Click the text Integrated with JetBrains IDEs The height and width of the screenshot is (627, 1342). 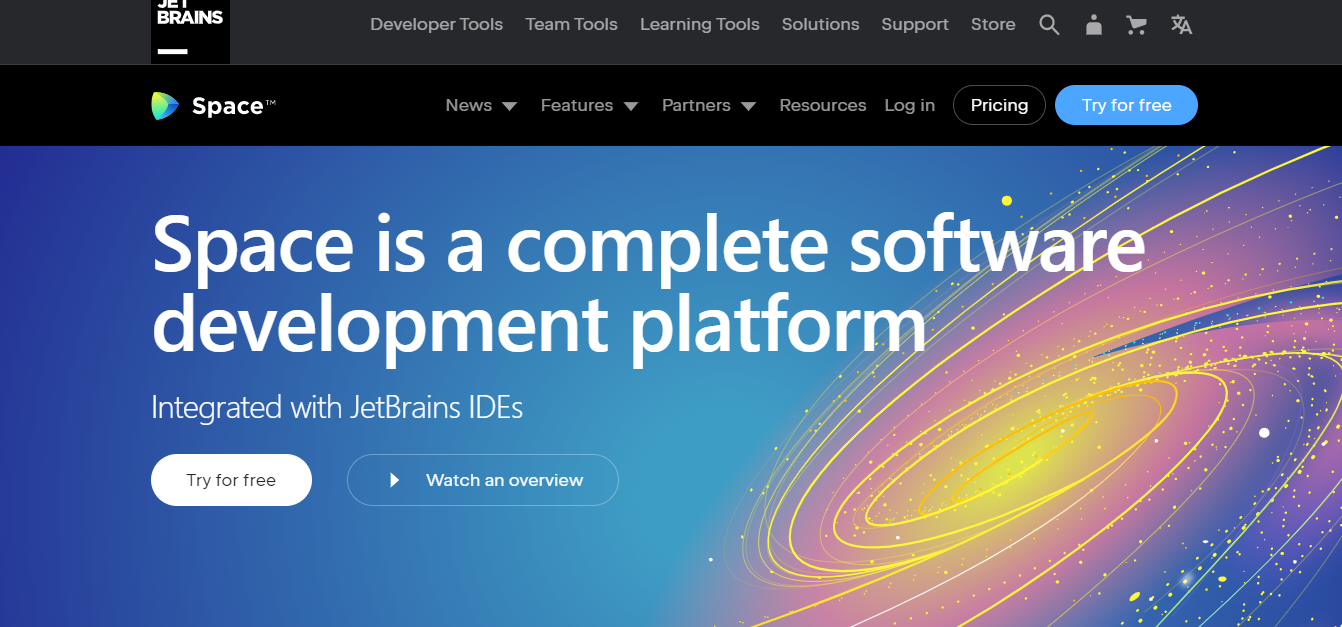(337, 407)
